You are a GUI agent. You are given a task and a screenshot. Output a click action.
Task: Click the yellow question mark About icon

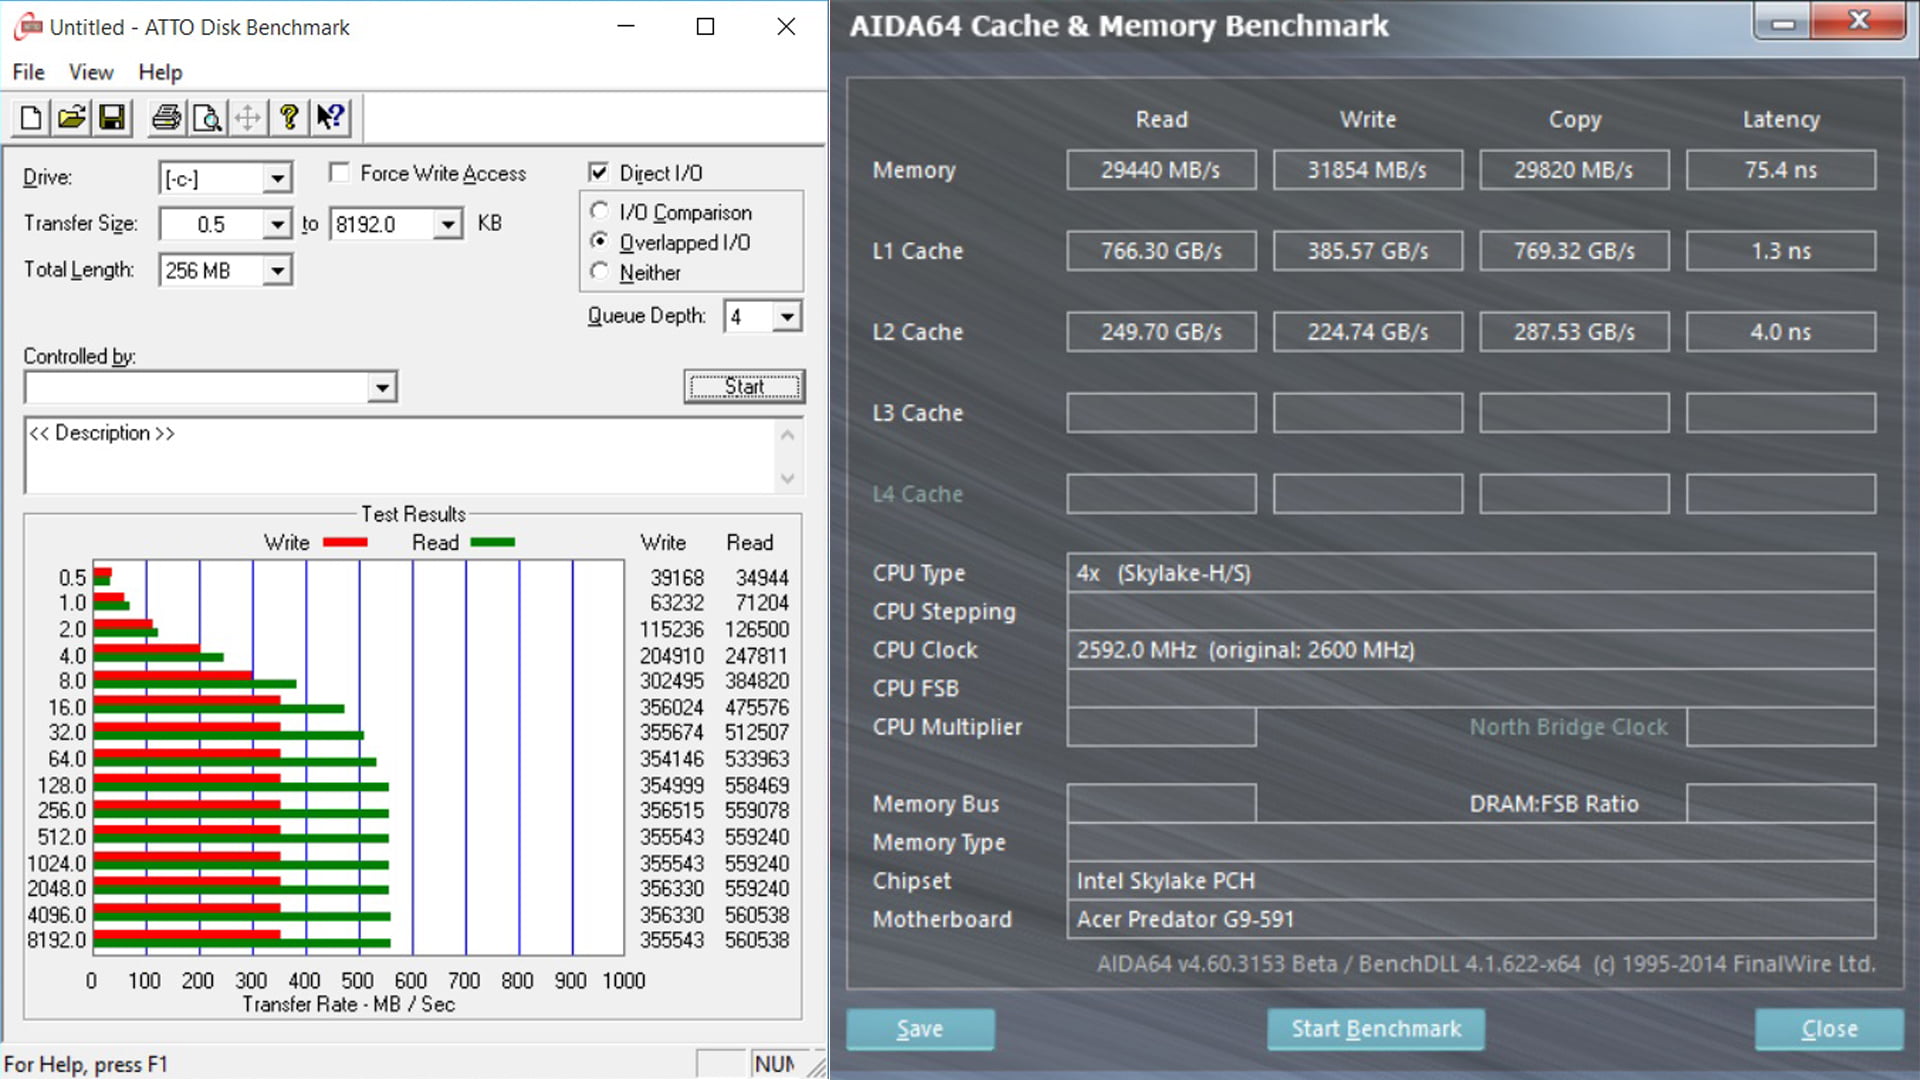[289, 118]
